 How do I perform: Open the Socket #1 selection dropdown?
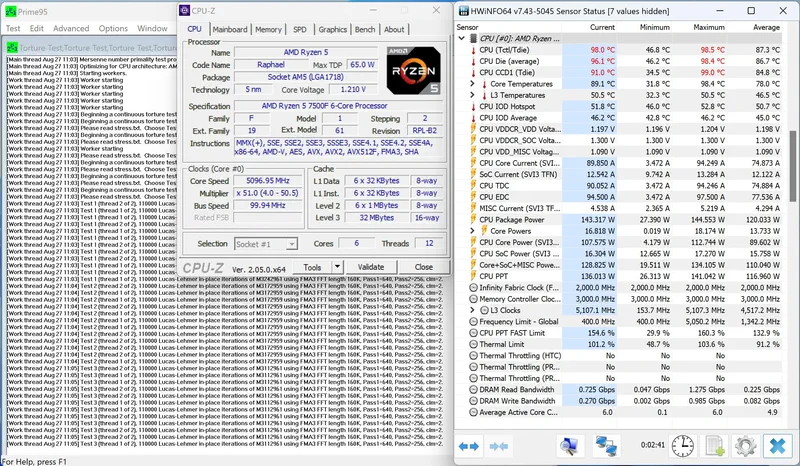pyautogui.click(x=291, y=244)
